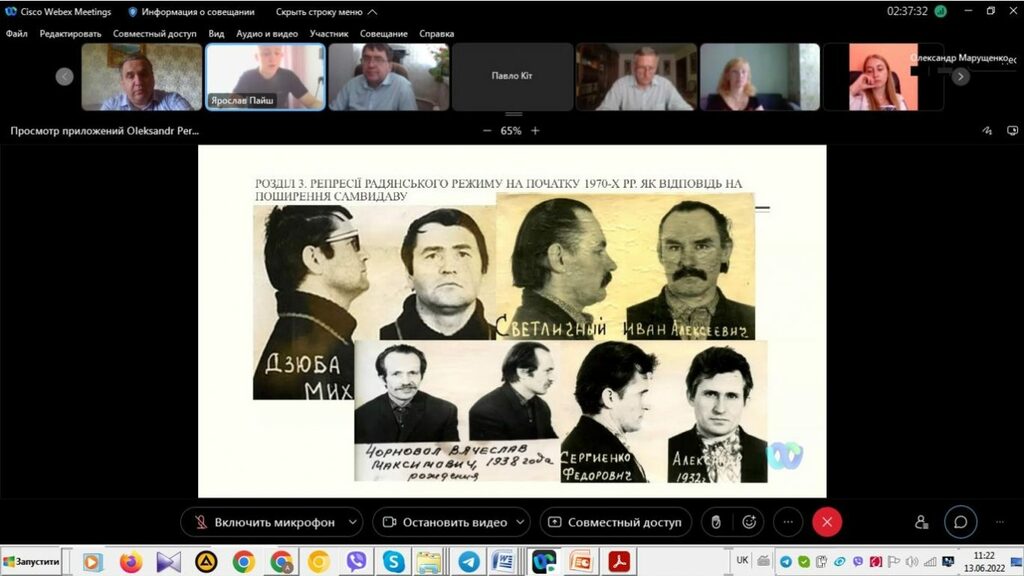Open Skype from the taskbar

pyautogui.click(x=393, y=562)
